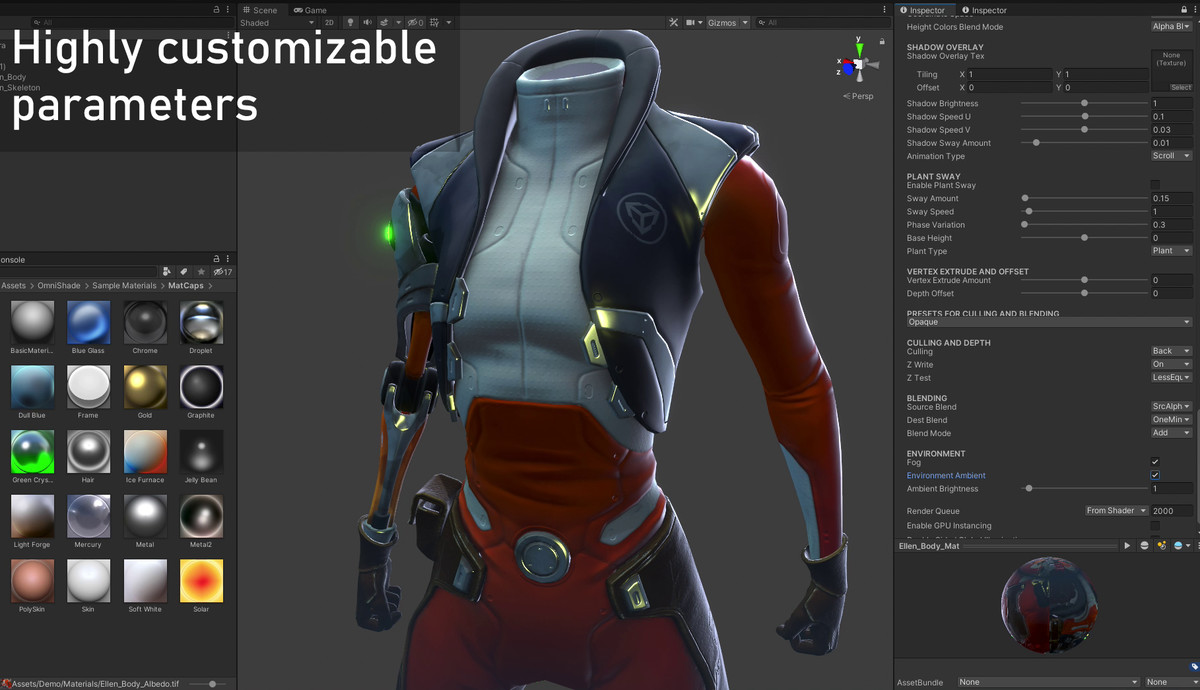The width and height of the screenshot is (1200, 690).
Task: Play the material preview animation
Action: click(x=1127, y=546)
